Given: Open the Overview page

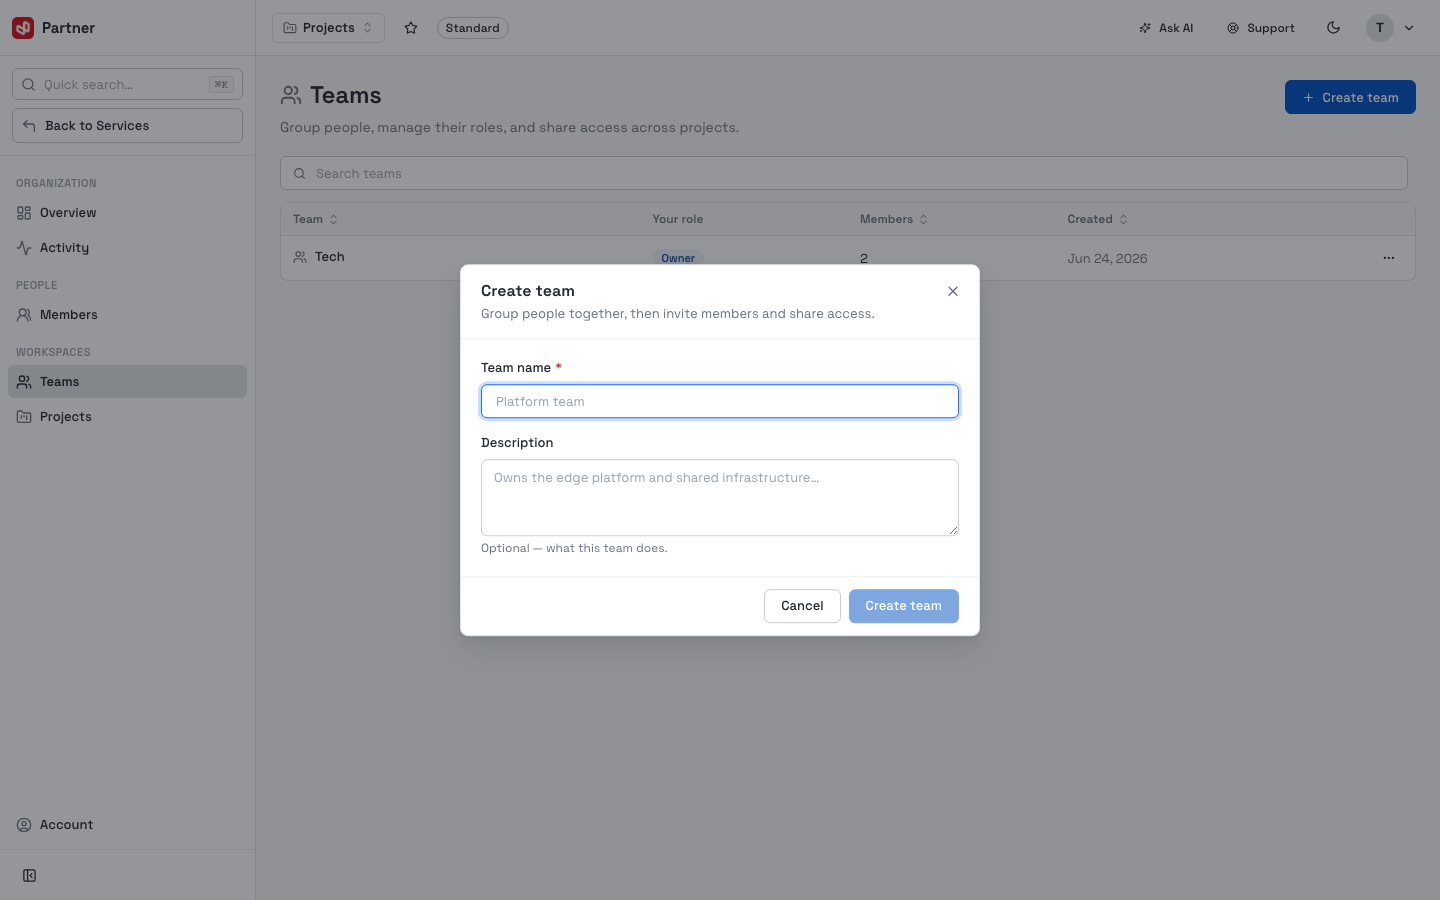Looking at the screenshot, I should [x=127, y=213].
